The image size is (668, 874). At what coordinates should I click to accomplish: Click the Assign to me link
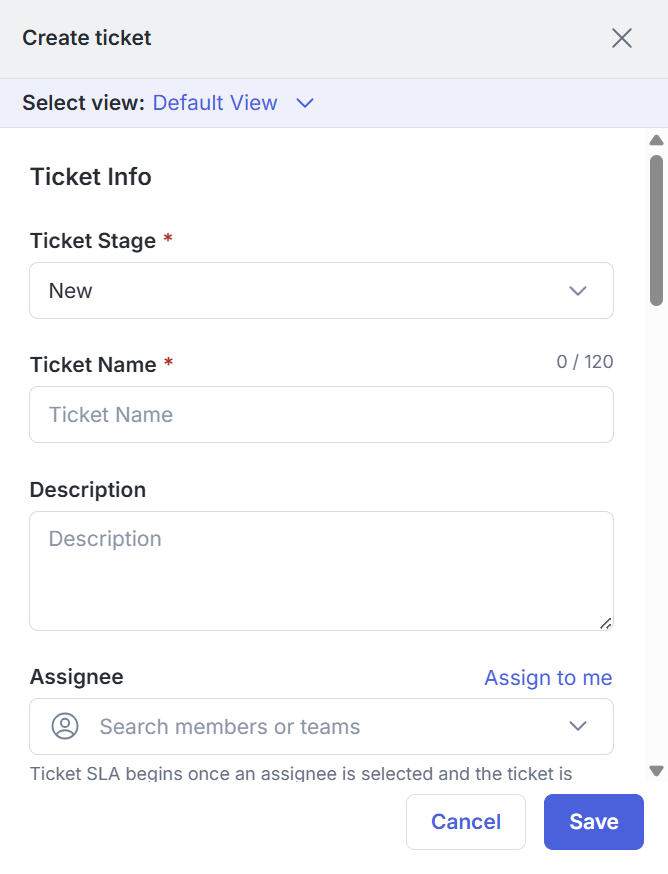coord(548,678)
